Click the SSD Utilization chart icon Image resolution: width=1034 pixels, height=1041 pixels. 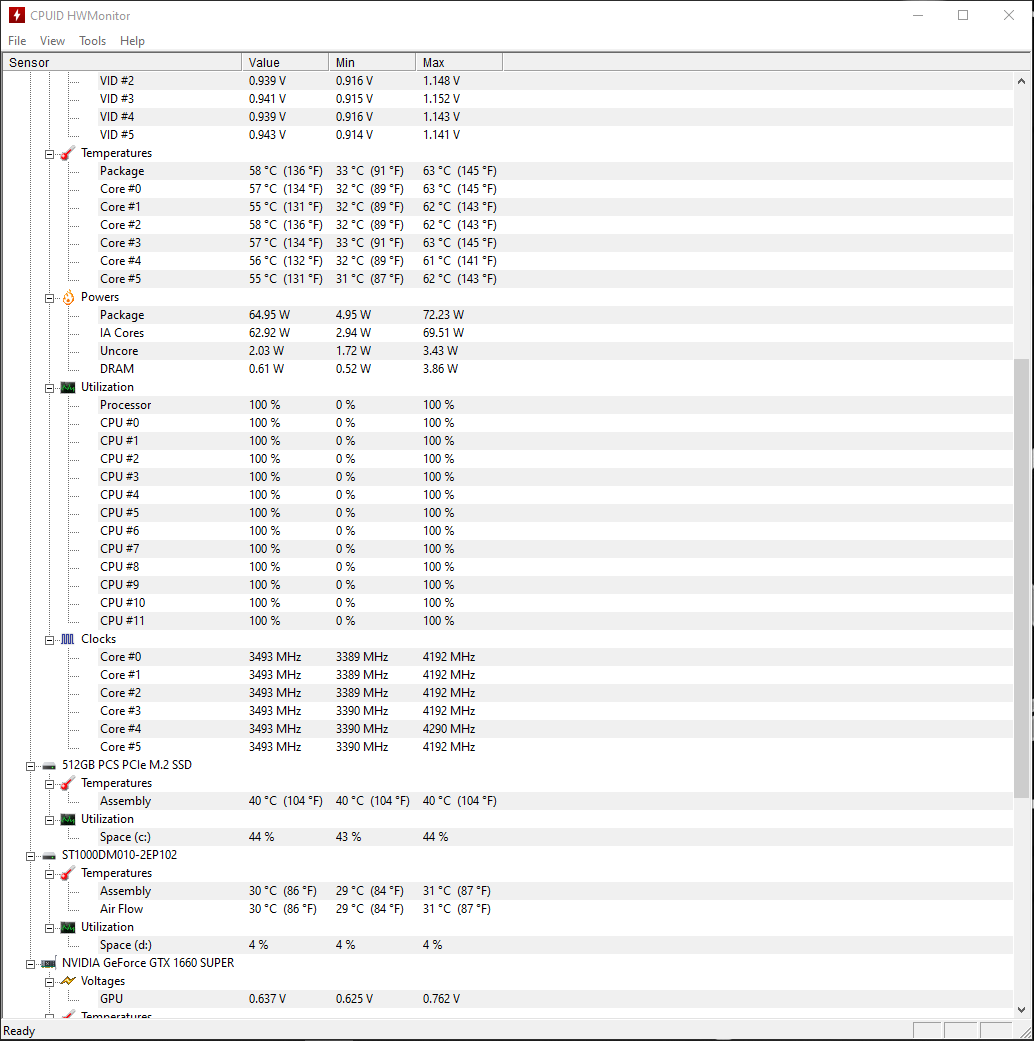(x=68, y=819)
